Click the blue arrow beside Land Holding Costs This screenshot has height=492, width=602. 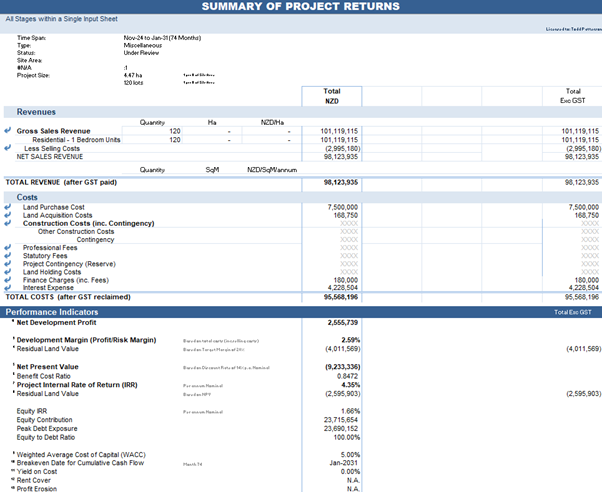[x=8, y=272]
